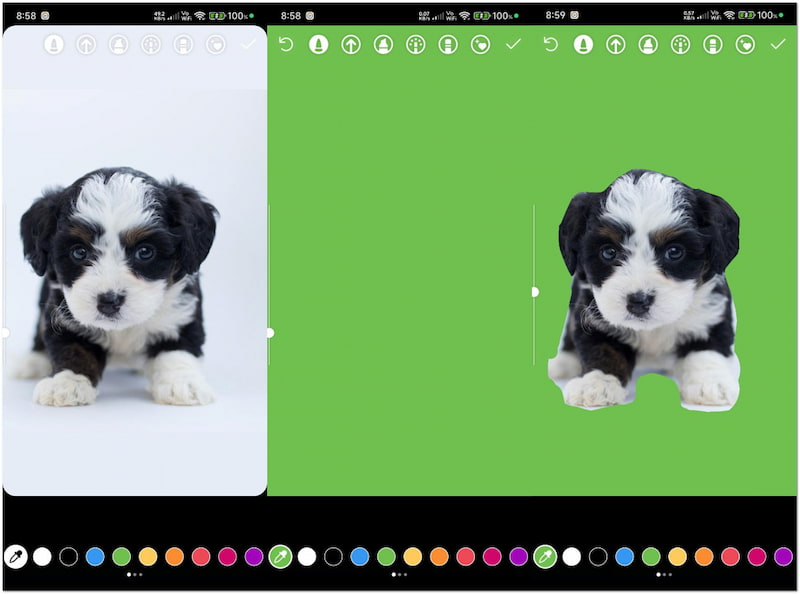The image size is (800, 594).
Task: Pick white color swatch on puppy cutout screen
Action: [572, 556]
